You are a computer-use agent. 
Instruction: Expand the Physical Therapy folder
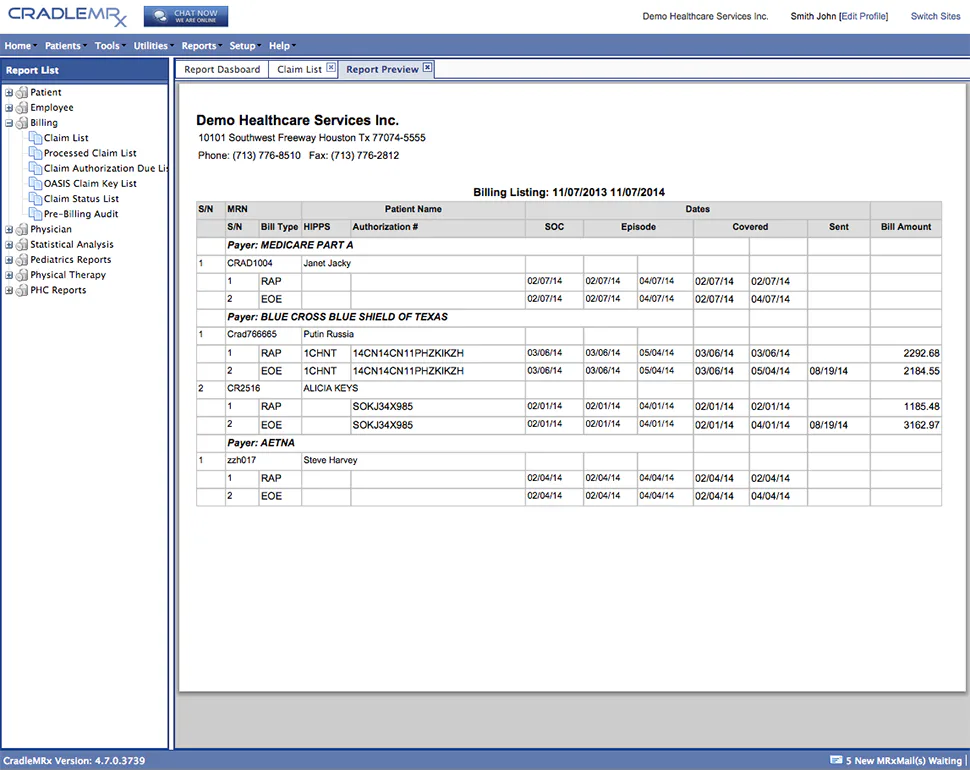coord(9,275)
